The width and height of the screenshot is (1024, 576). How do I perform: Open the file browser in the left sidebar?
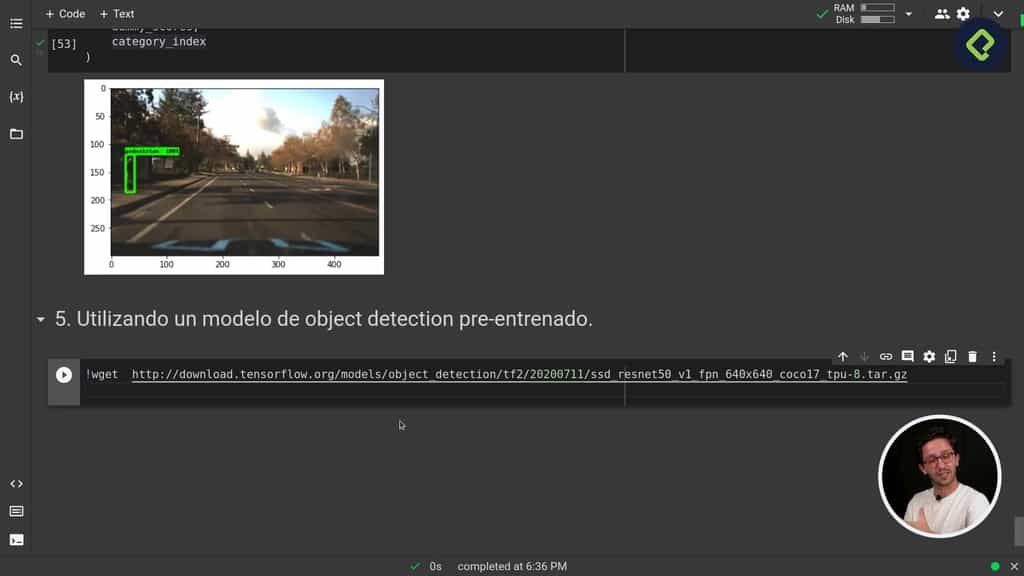point(16,133)
